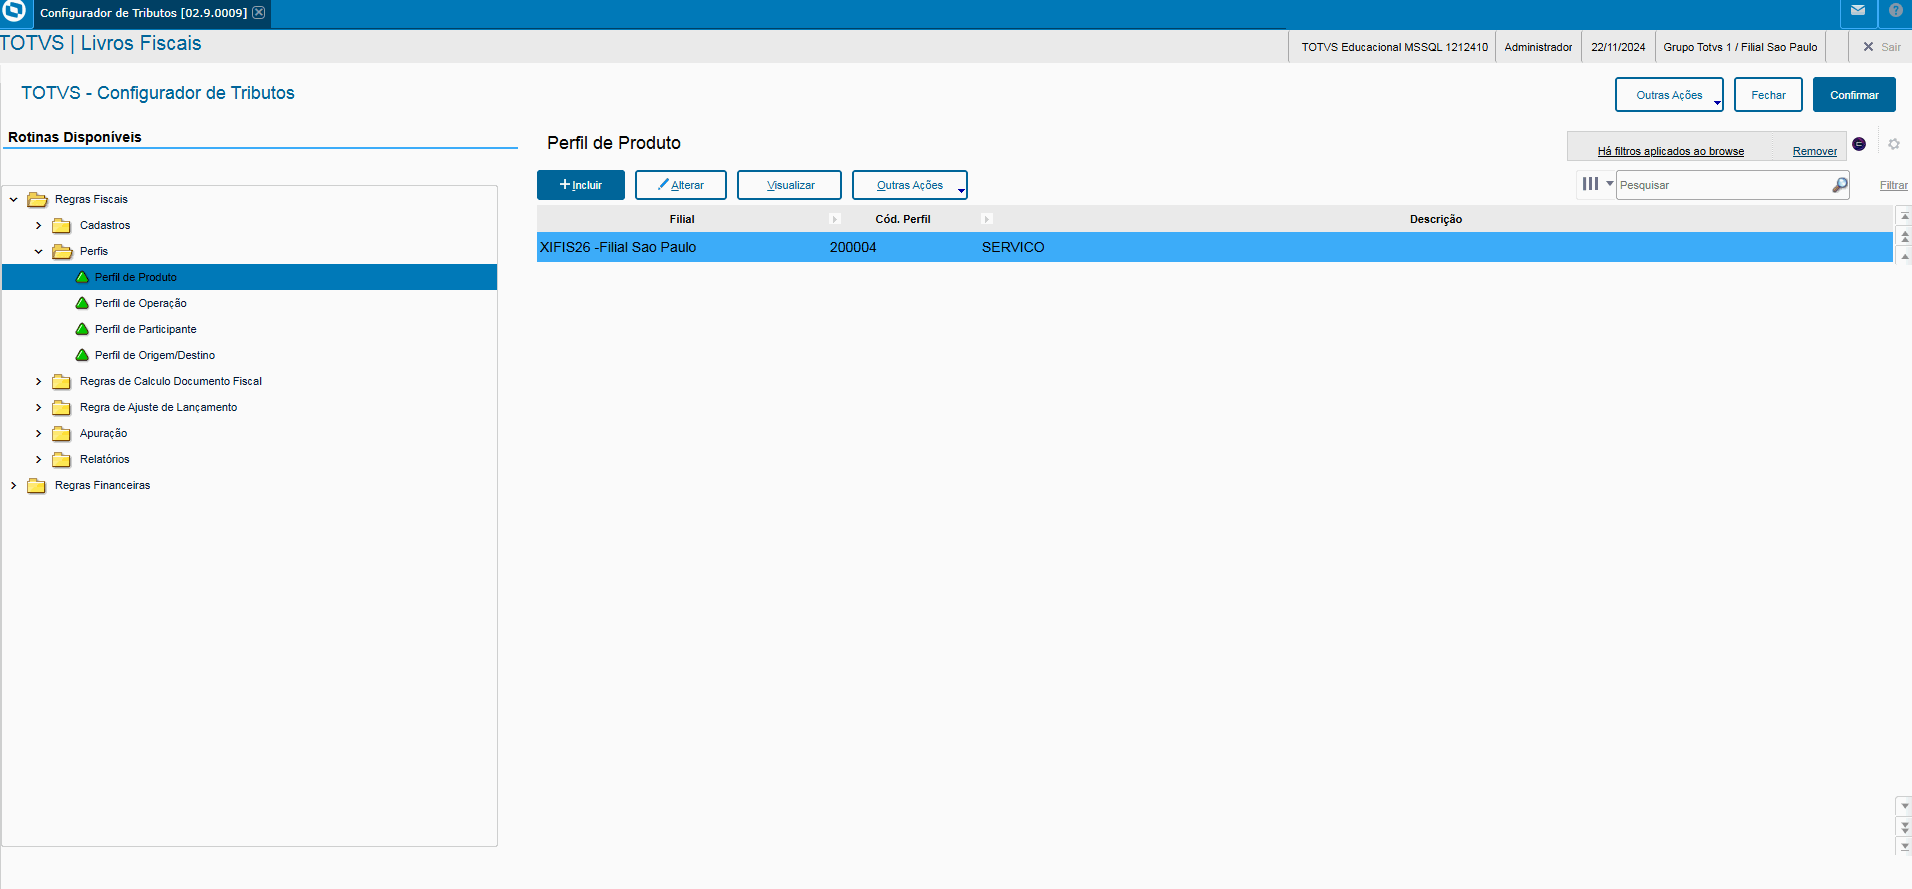Screen dimensions: 1912x889
Task: Open the browse Outras Ações dropdown
Action: click(x=910, y=185)
